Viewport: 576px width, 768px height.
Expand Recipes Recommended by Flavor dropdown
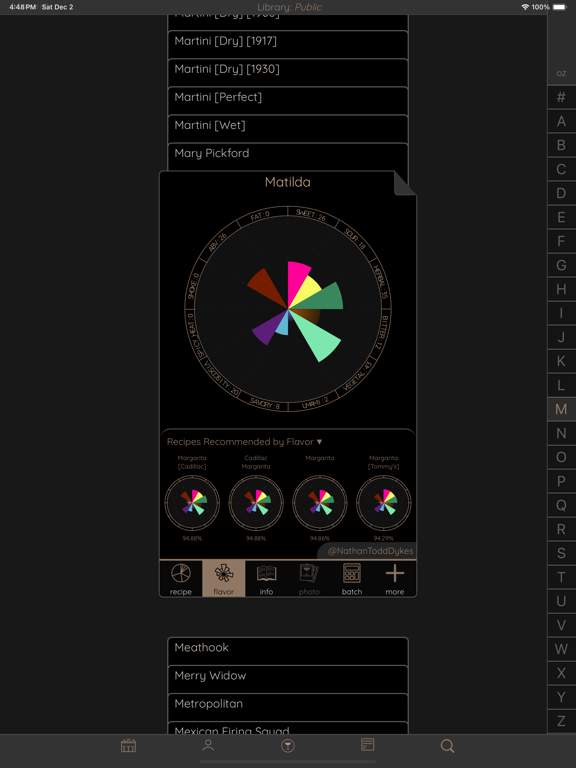tap(244, 442)
